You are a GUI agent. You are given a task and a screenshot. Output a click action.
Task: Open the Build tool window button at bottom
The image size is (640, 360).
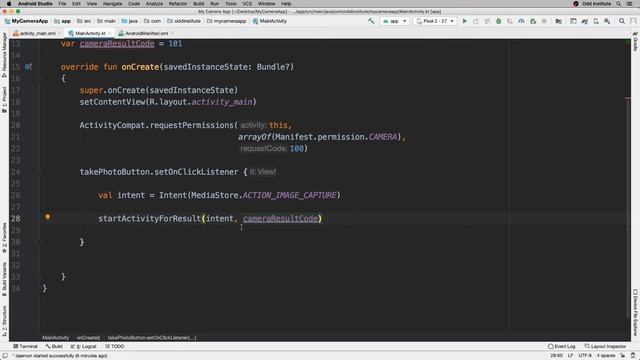54,346
